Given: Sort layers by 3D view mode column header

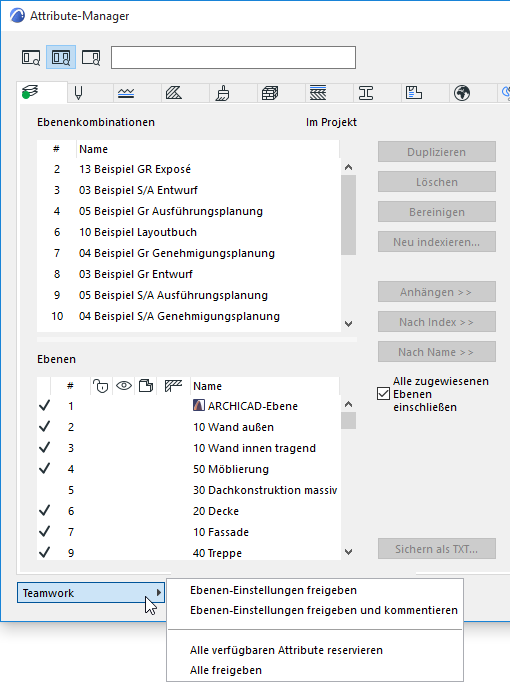Looking at the screenshot, I should [146, 386].
